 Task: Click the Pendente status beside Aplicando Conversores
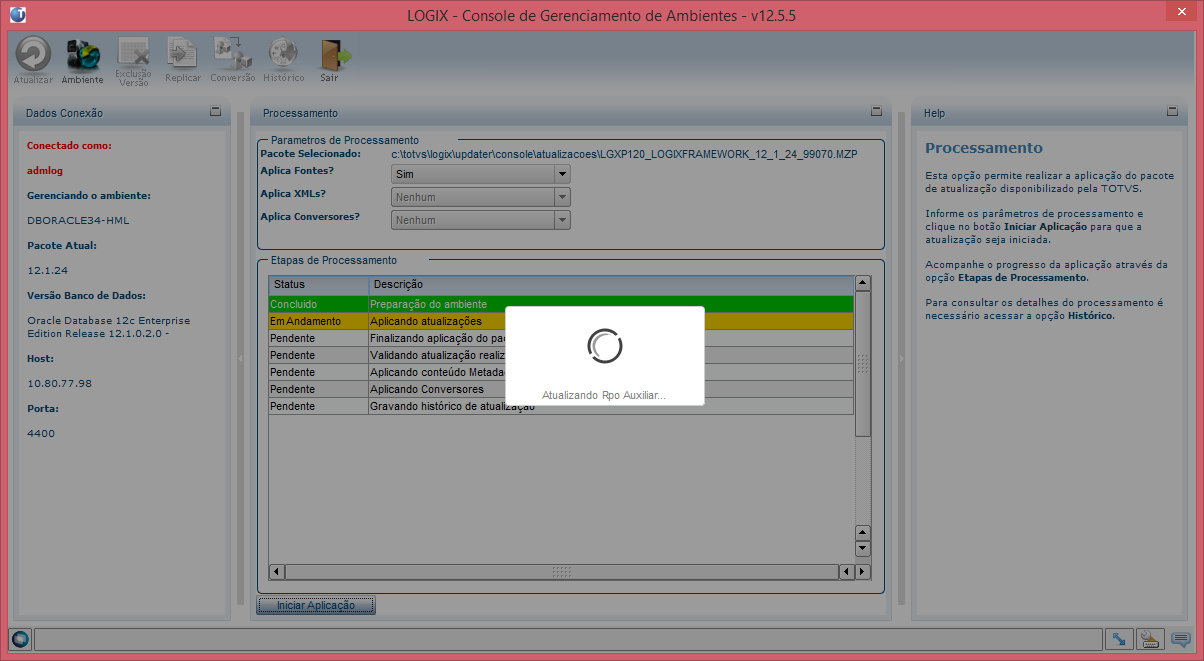tap(319, 389)
